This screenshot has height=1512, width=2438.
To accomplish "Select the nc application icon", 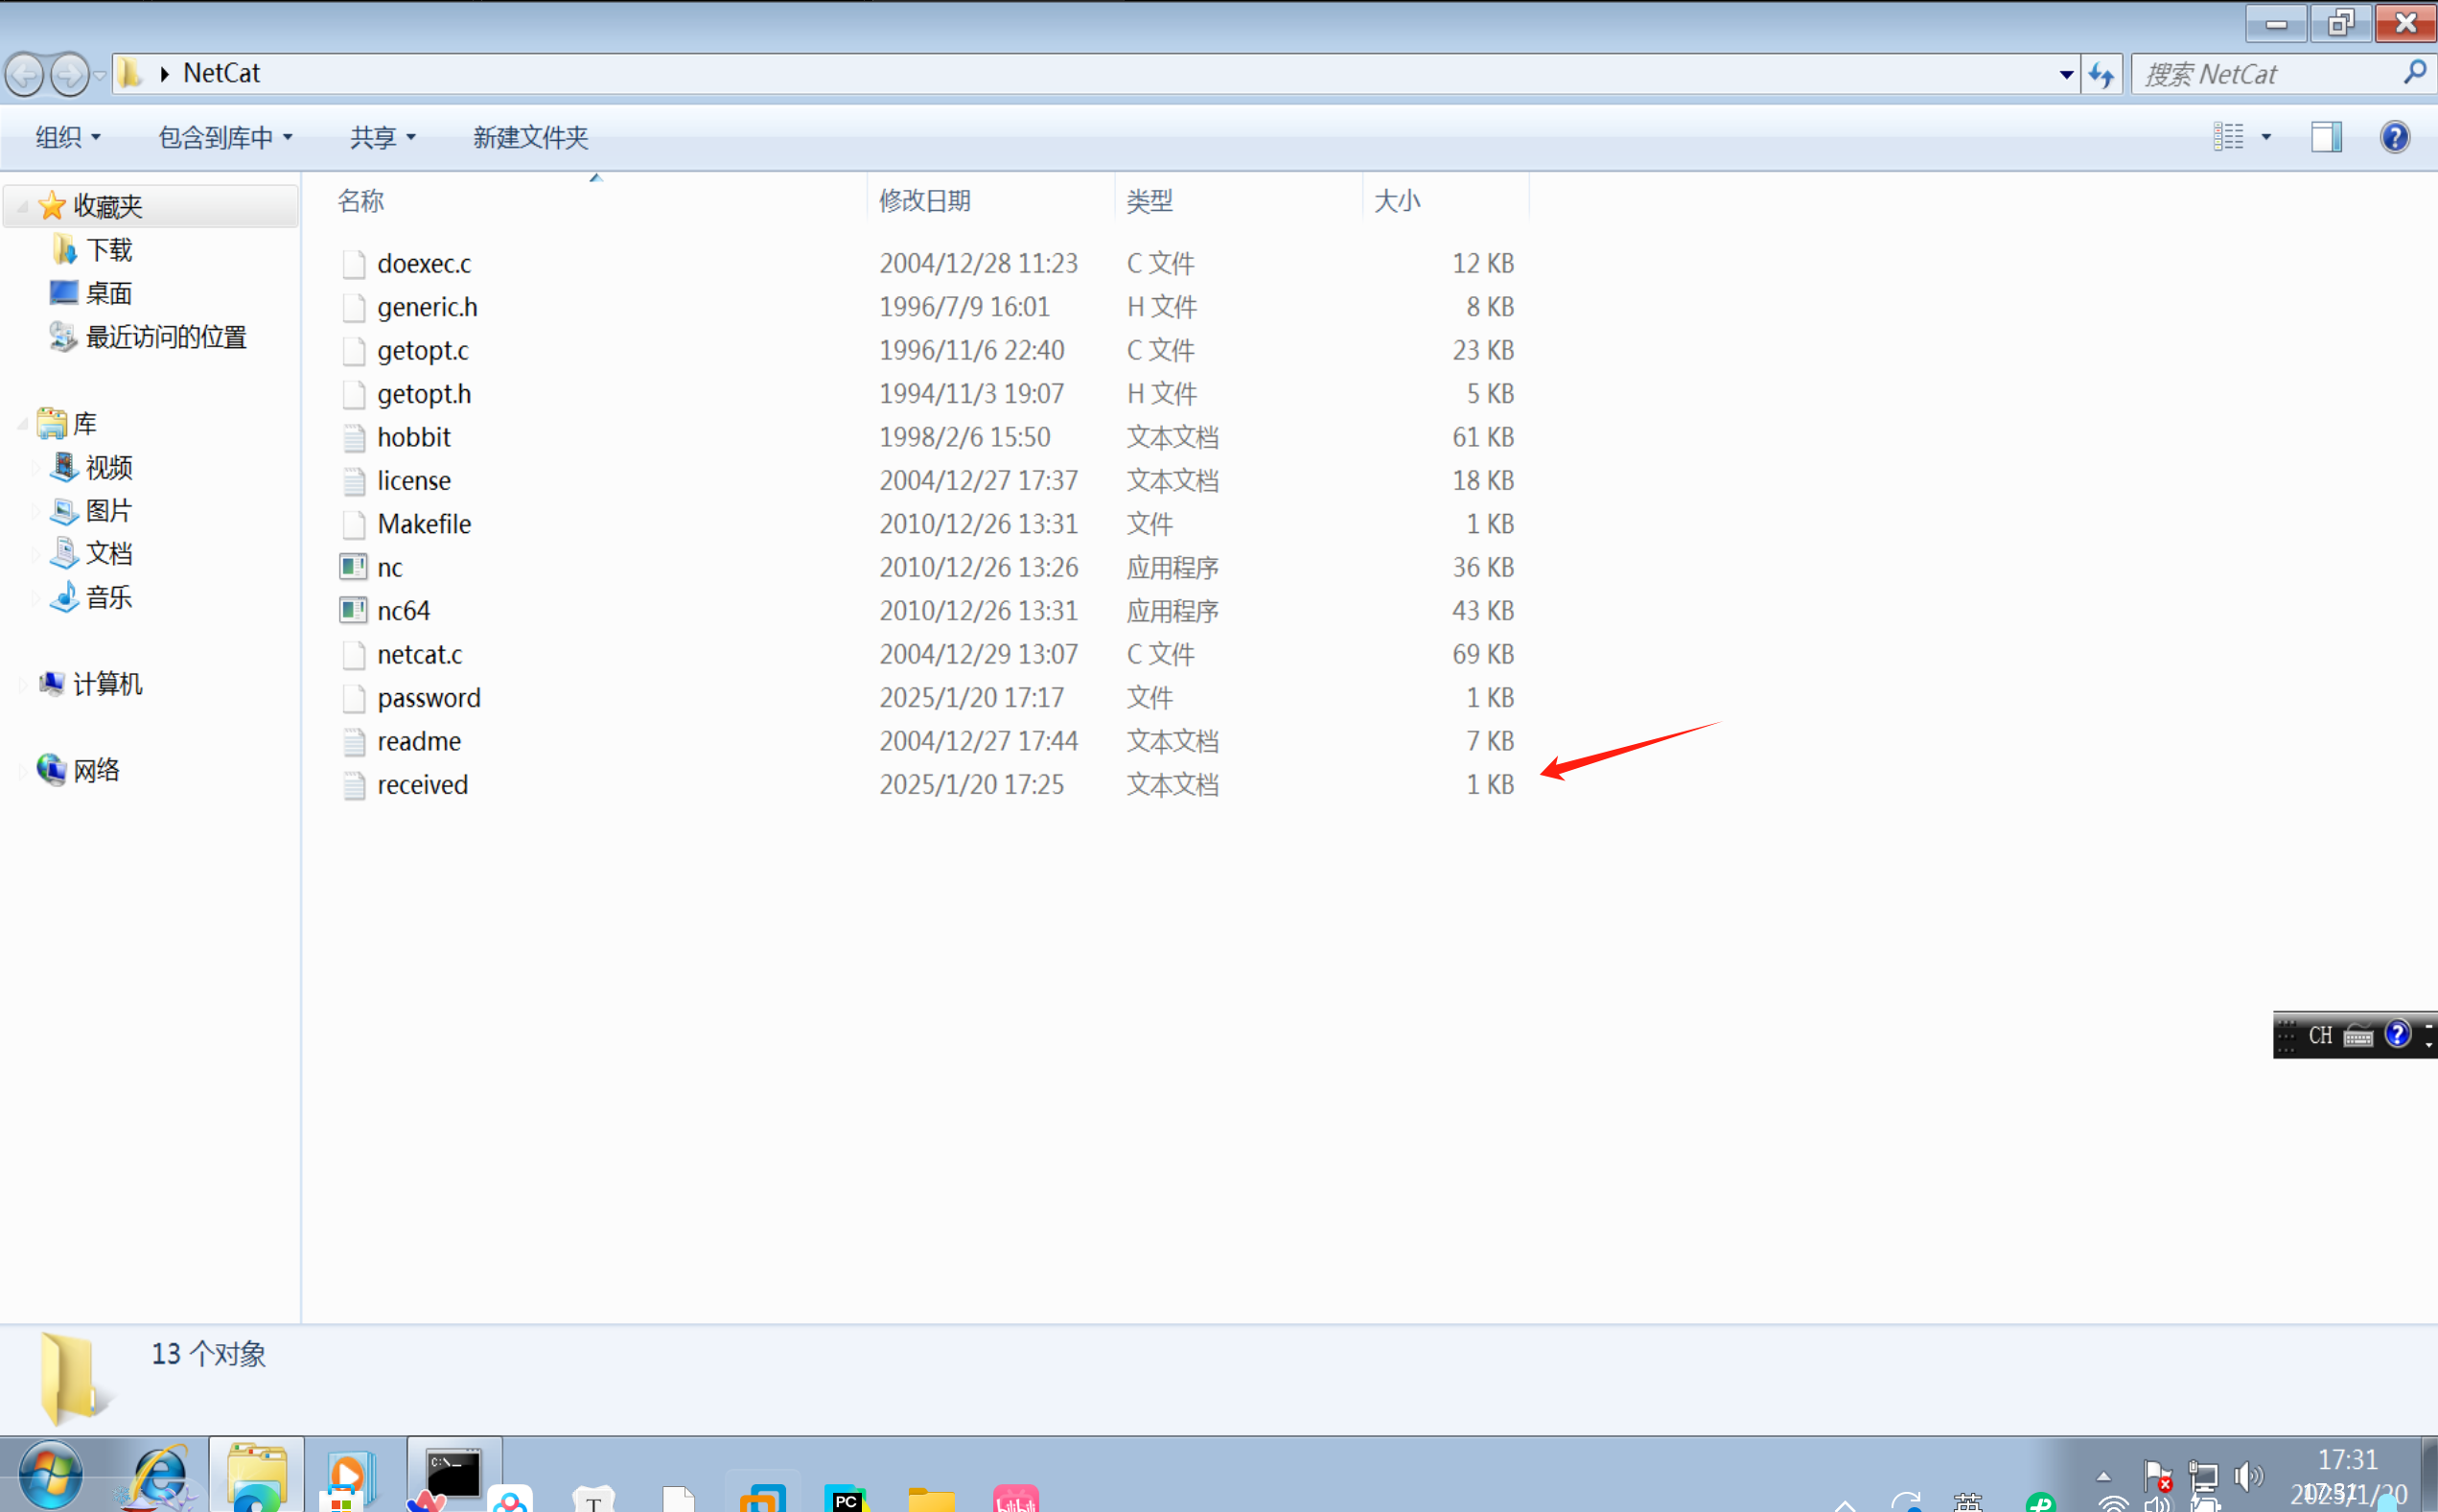I will point(353,567).
